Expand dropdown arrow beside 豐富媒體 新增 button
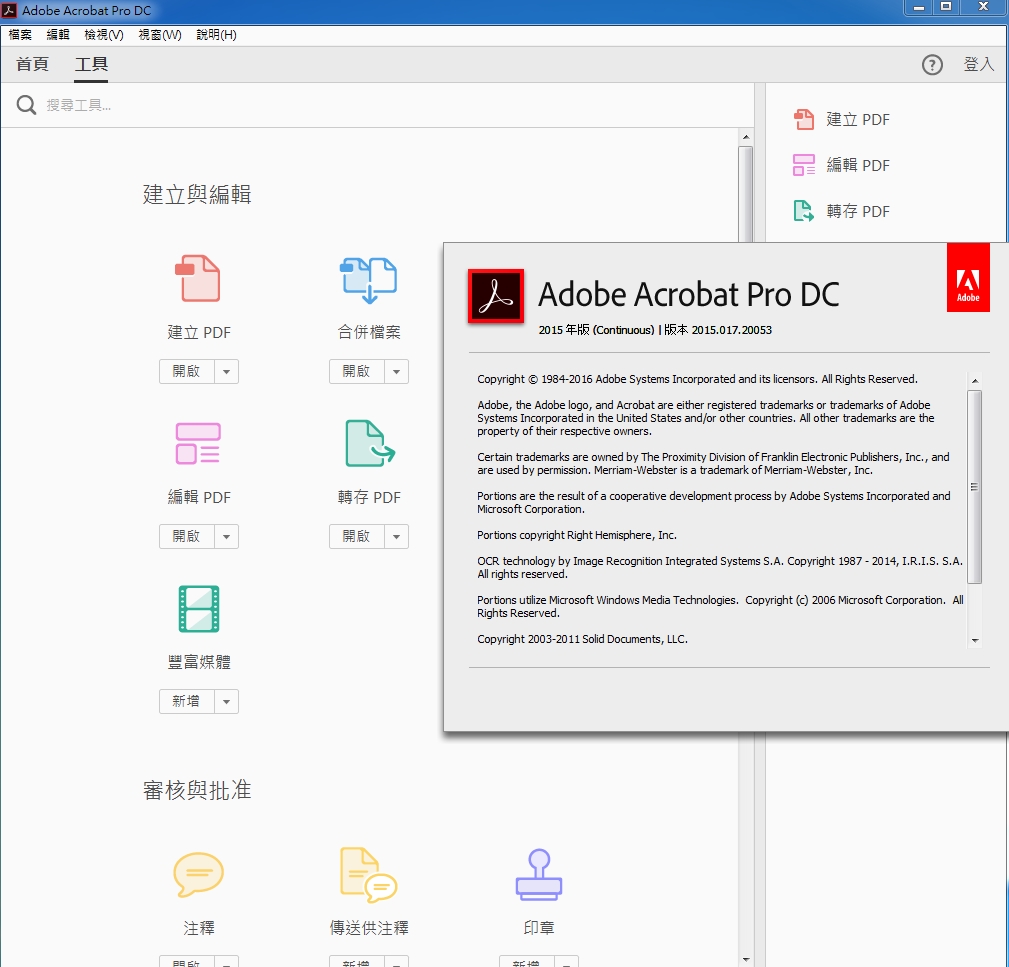The width and height of the screenshot is (1009, 967). pos(227,701)
